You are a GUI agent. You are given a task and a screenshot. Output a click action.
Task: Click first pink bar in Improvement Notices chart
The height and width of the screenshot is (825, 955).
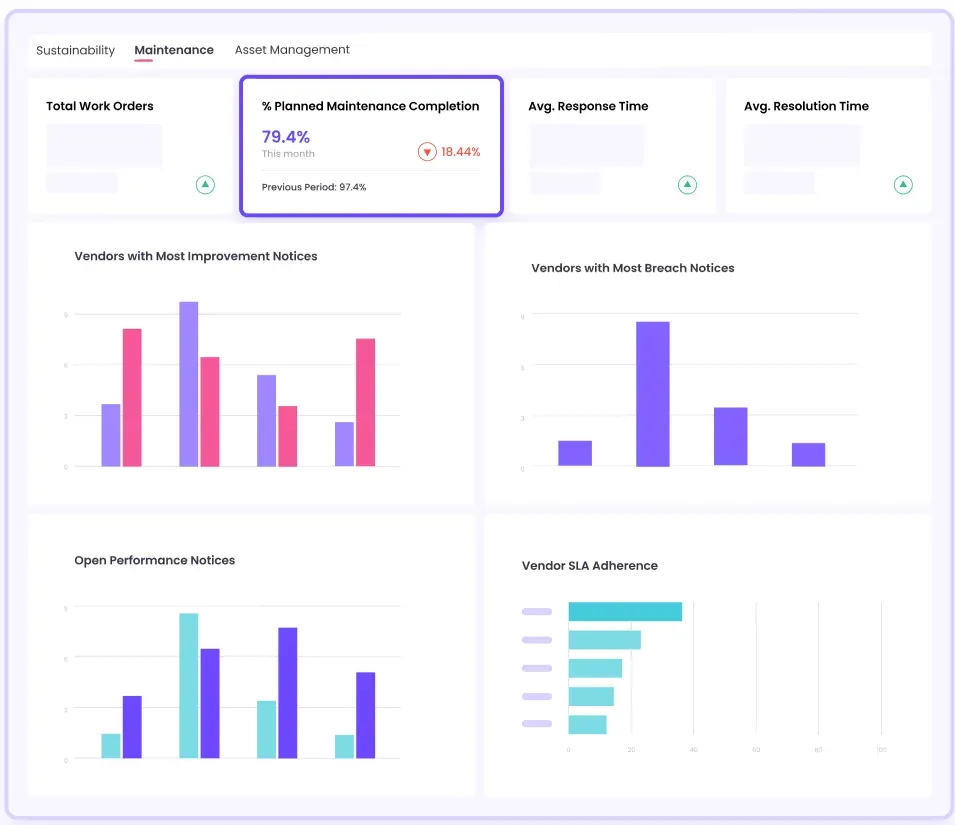[x=132, y=397]
